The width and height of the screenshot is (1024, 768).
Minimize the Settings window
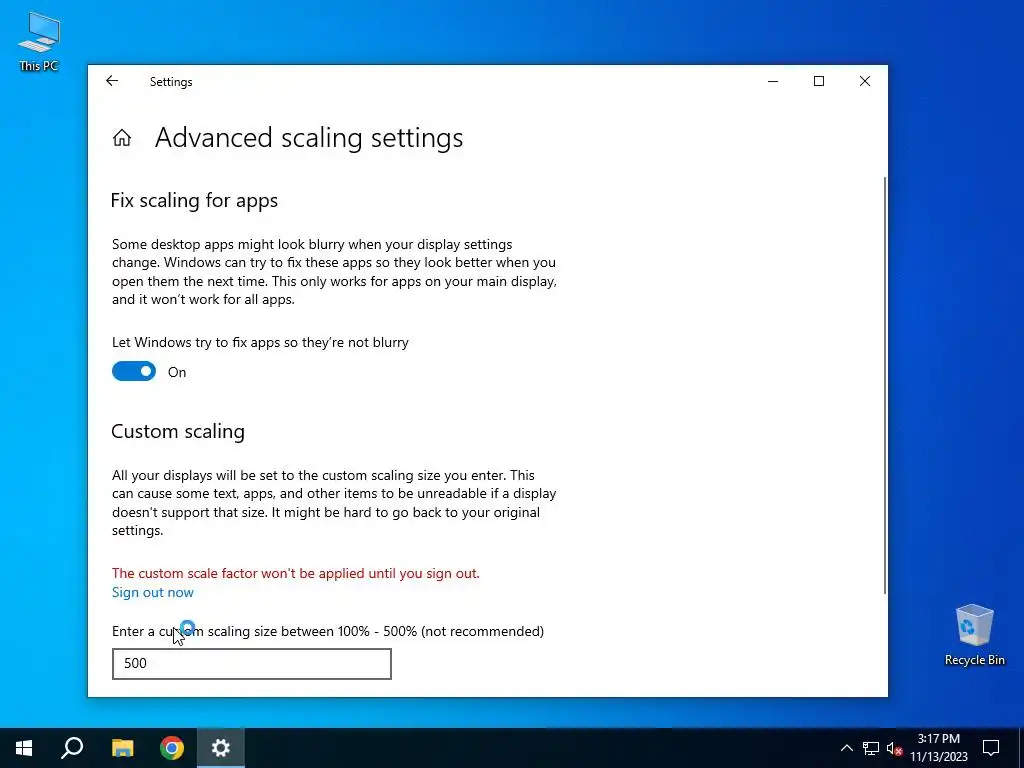(x=773, y=81)
